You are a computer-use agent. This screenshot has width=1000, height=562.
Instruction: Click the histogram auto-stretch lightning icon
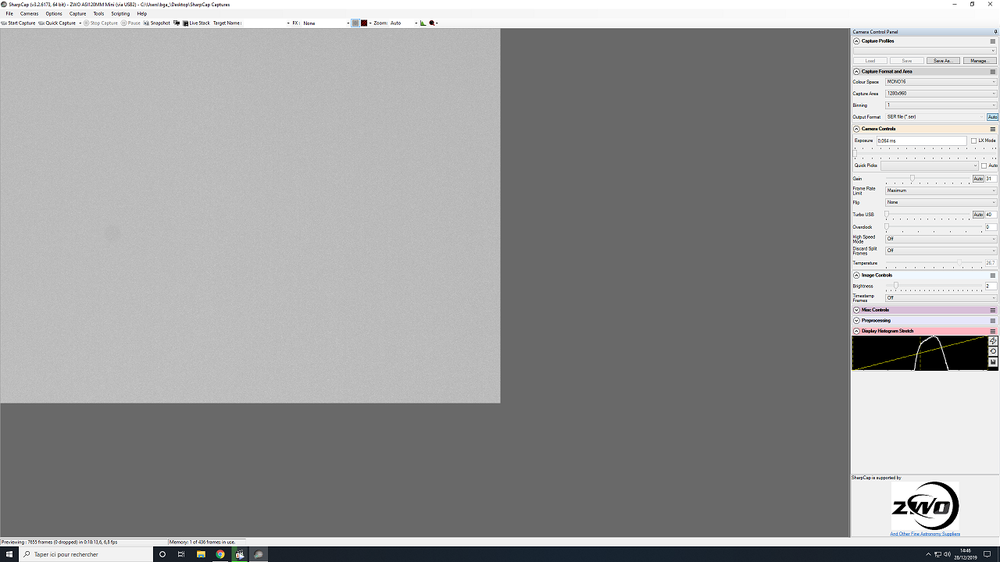(993, 341)
